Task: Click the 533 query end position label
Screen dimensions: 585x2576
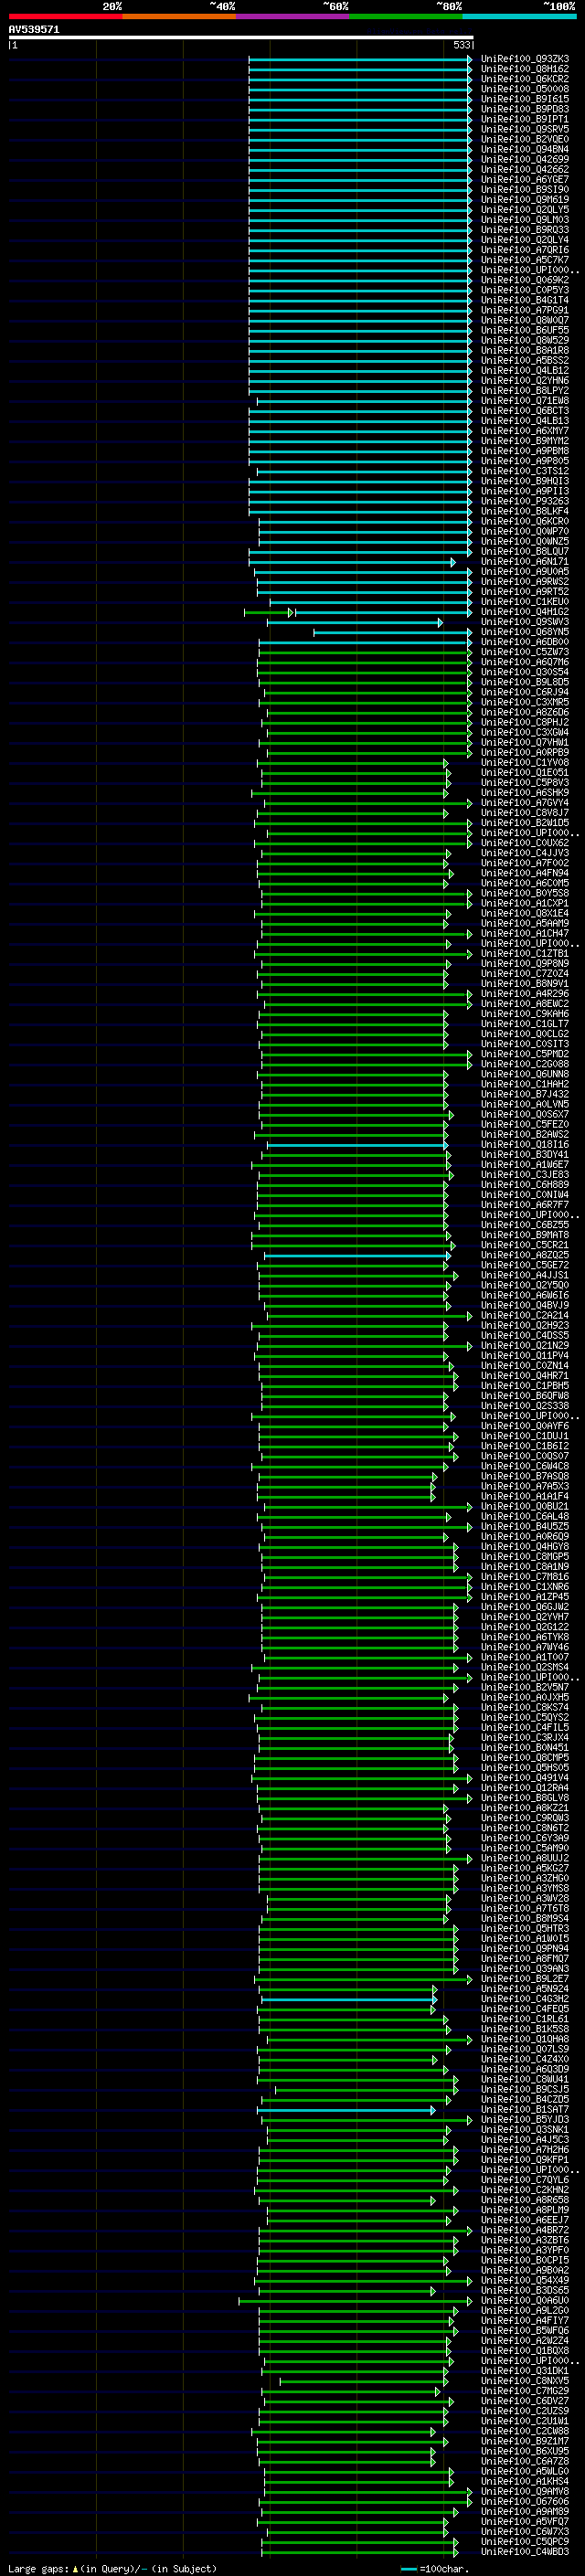Action: point(461,45)
